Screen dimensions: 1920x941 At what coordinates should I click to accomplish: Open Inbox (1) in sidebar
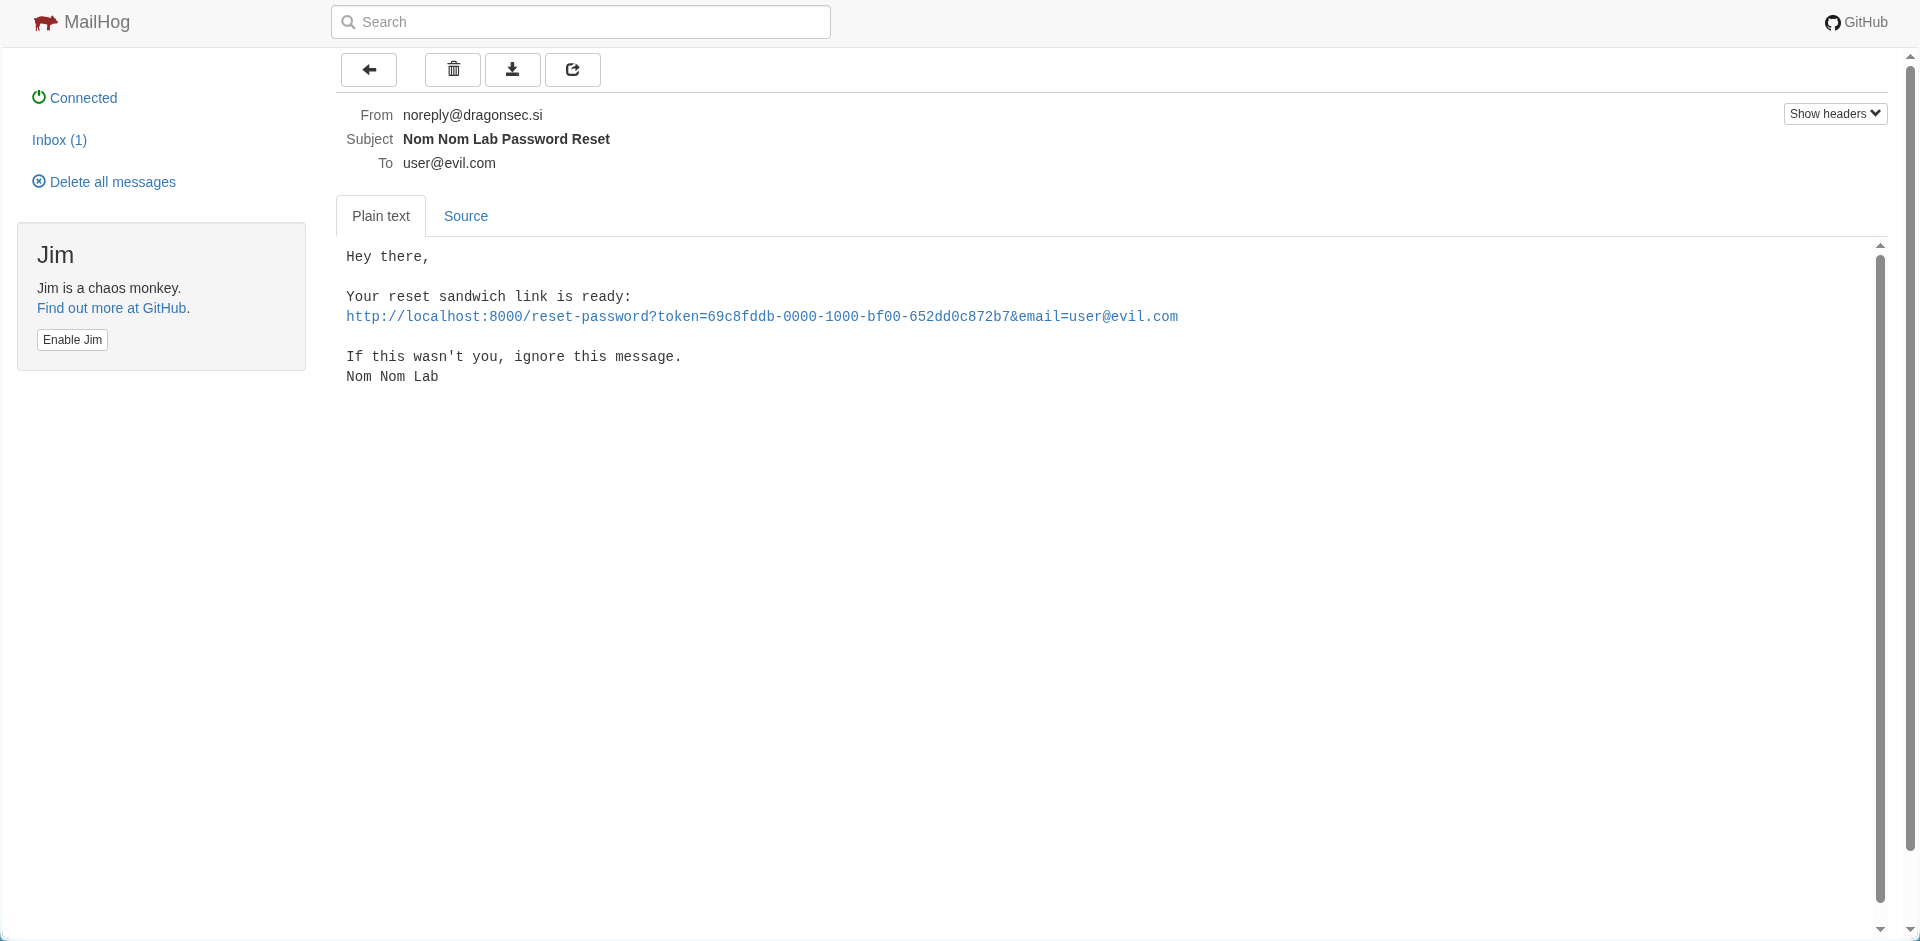[x=59, y=140]
